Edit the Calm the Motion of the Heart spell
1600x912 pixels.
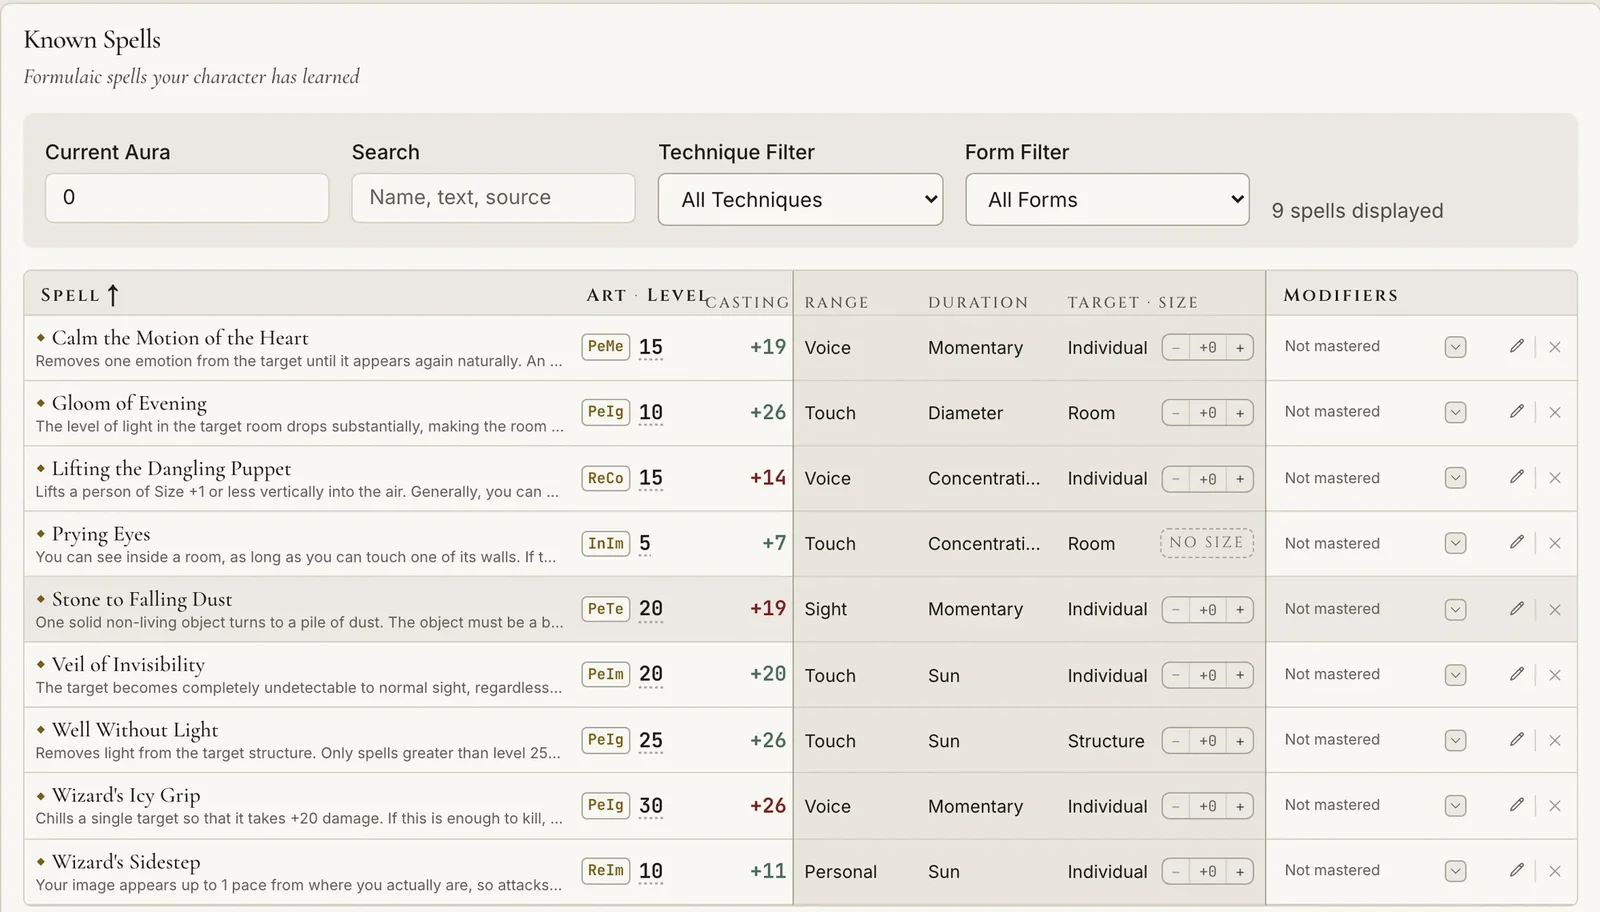pos(1517,346)
